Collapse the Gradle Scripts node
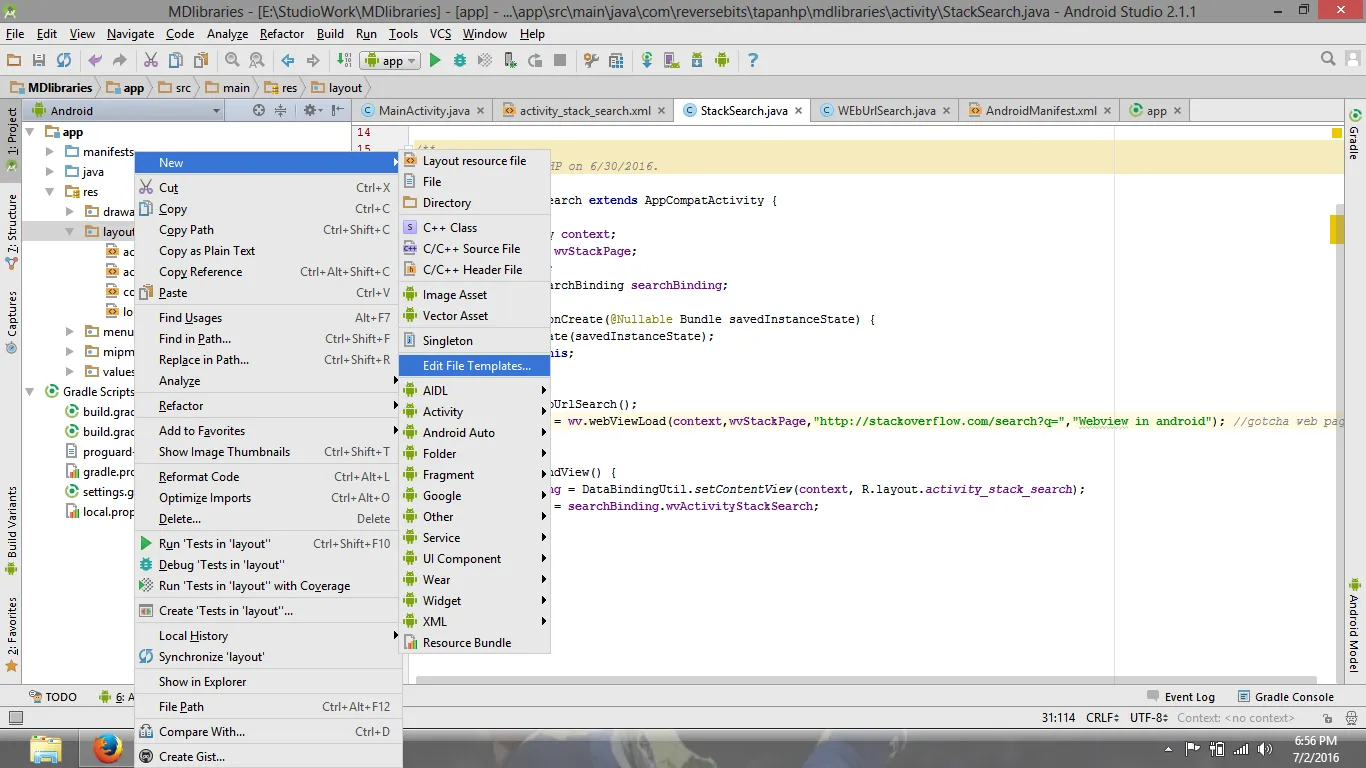This screenshot has height=768, width=1366. [x=30, y=392]
